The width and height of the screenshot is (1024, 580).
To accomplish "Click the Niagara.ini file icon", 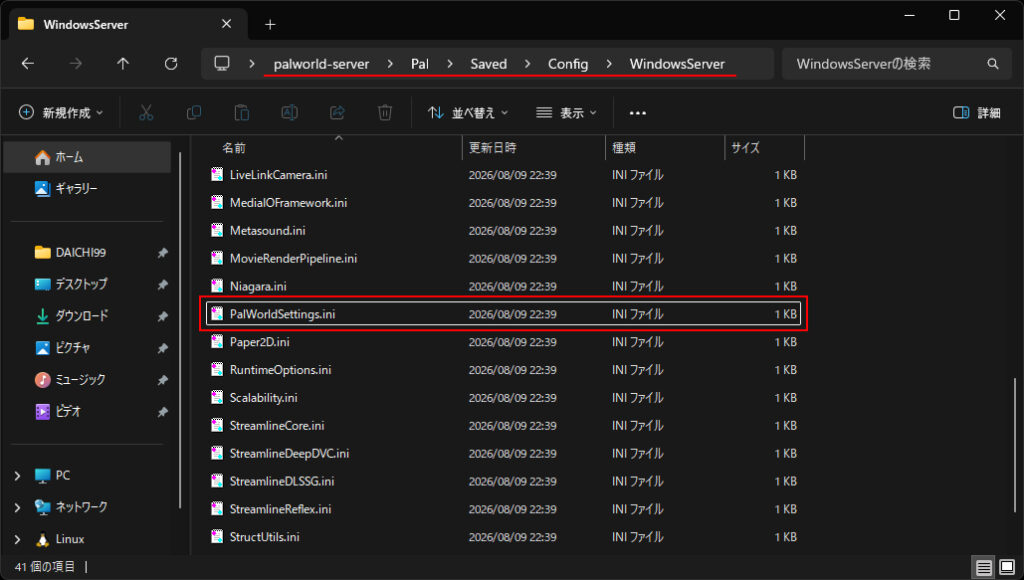I will pos(217,286).
